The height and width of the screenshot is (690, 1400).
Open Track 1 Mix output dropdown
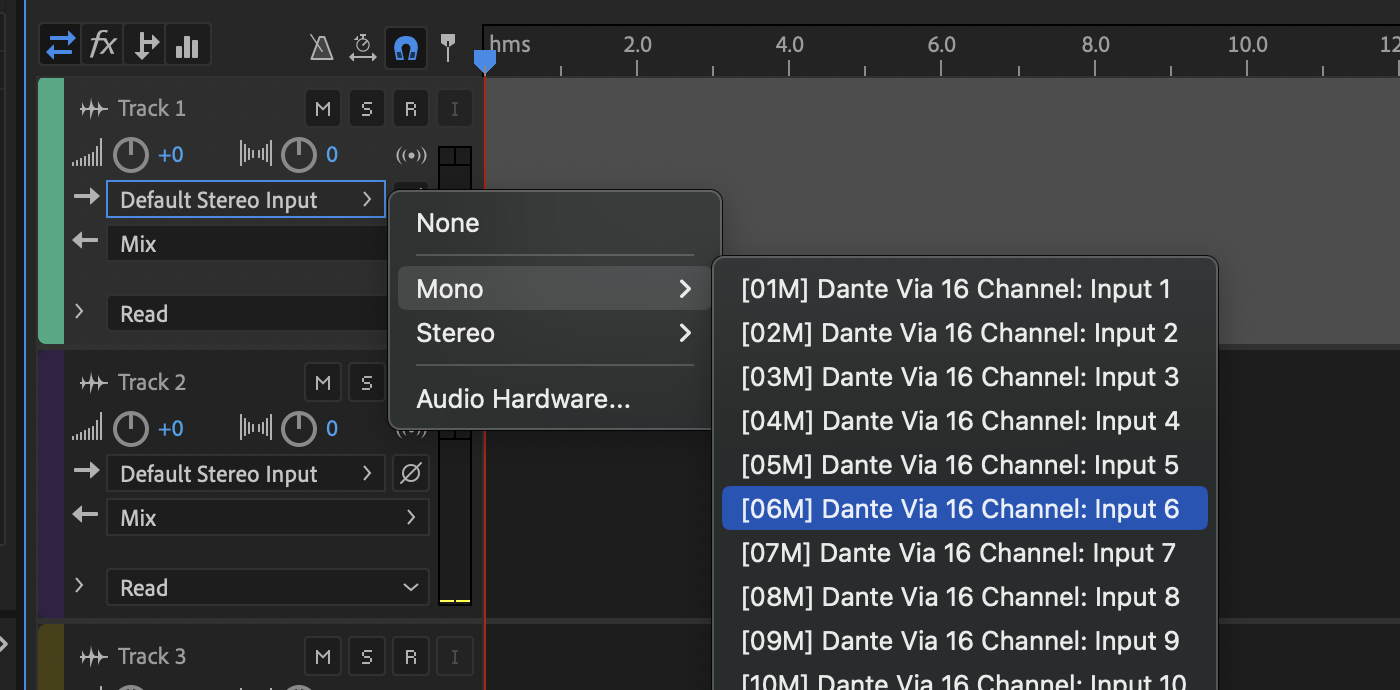(x=247, y=244)
